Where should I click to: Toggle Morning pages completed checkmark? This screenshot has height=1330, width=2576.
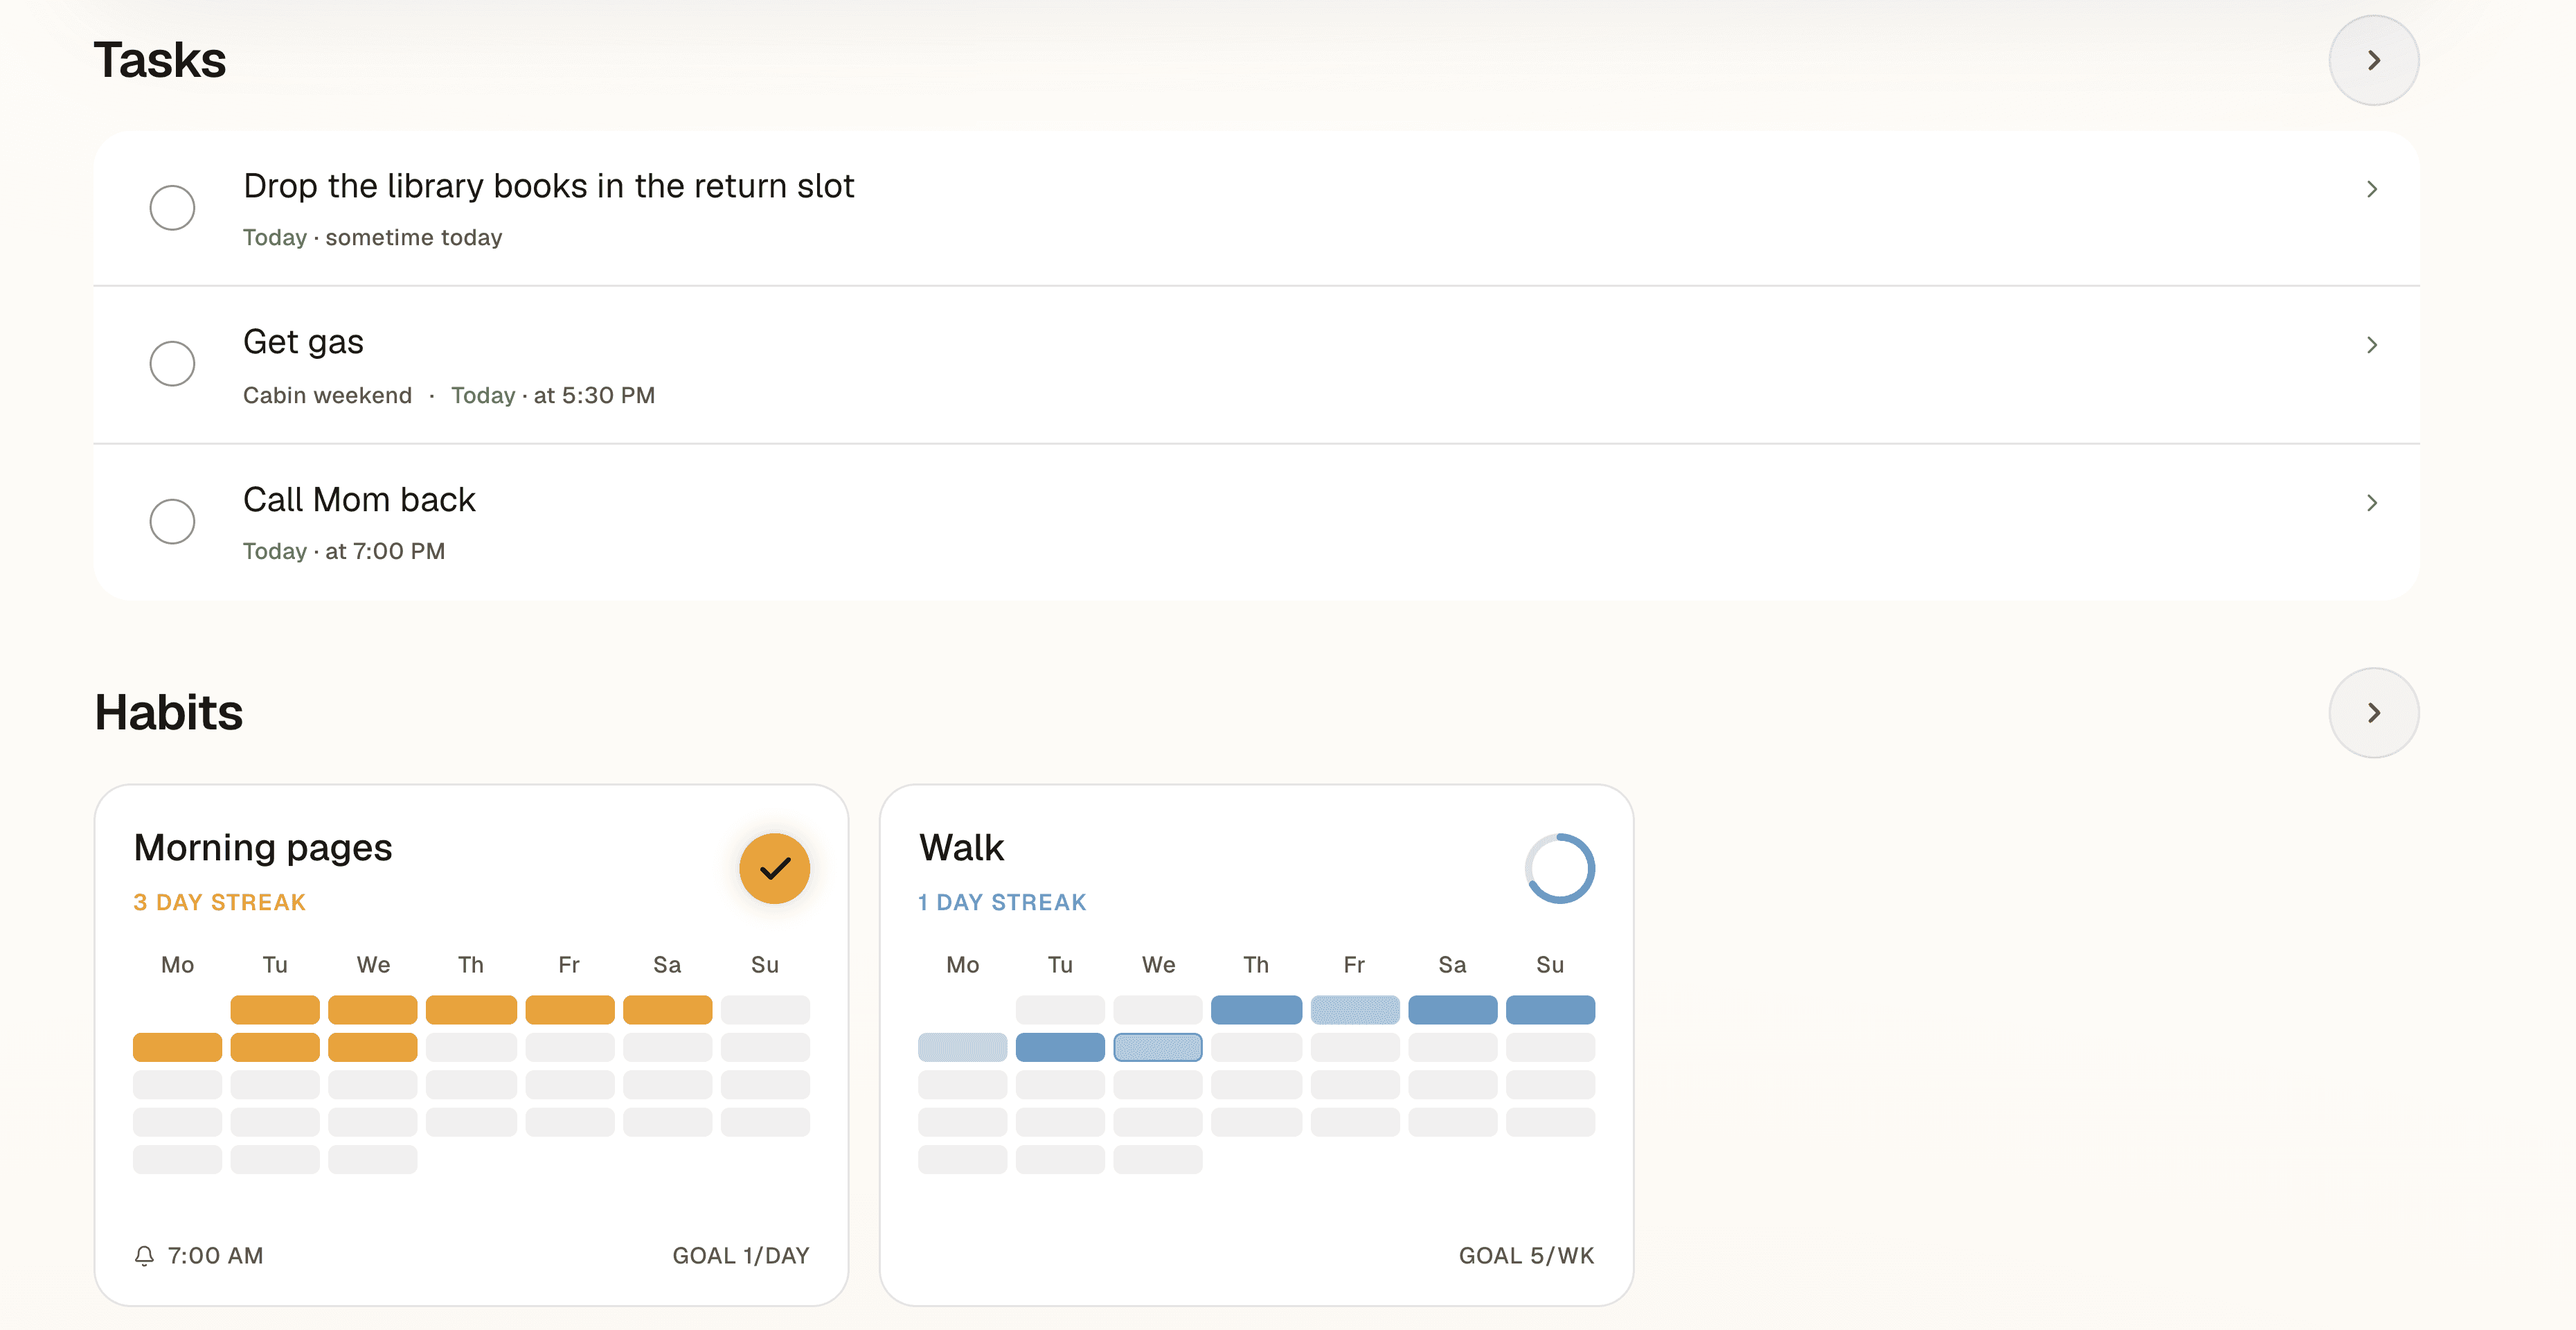(774, 869)
